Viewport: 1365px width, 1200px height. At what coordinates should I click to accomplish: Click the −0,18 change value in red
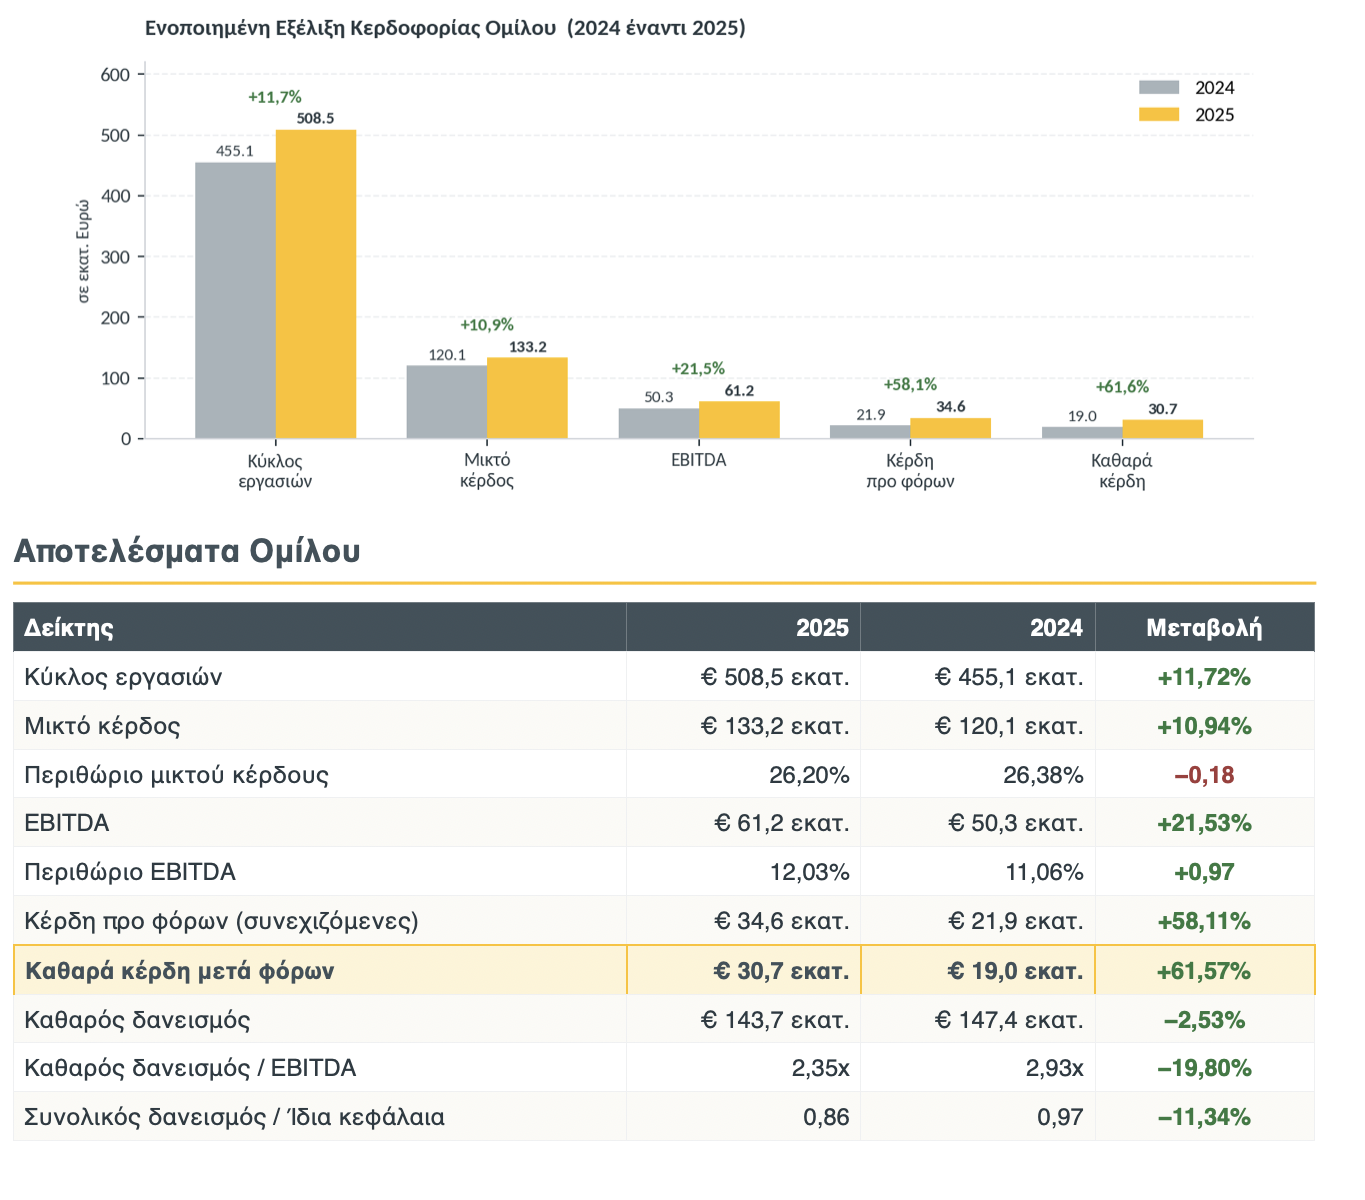pos(1204,775)
